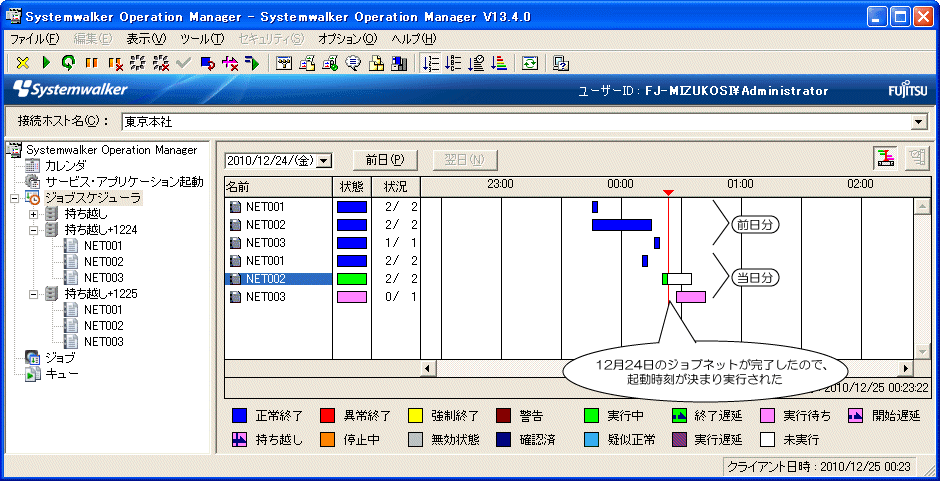The height and width of the screenshot is (481, 940).
Task: Select the ジョブ tree item
Action: [61, 358]
